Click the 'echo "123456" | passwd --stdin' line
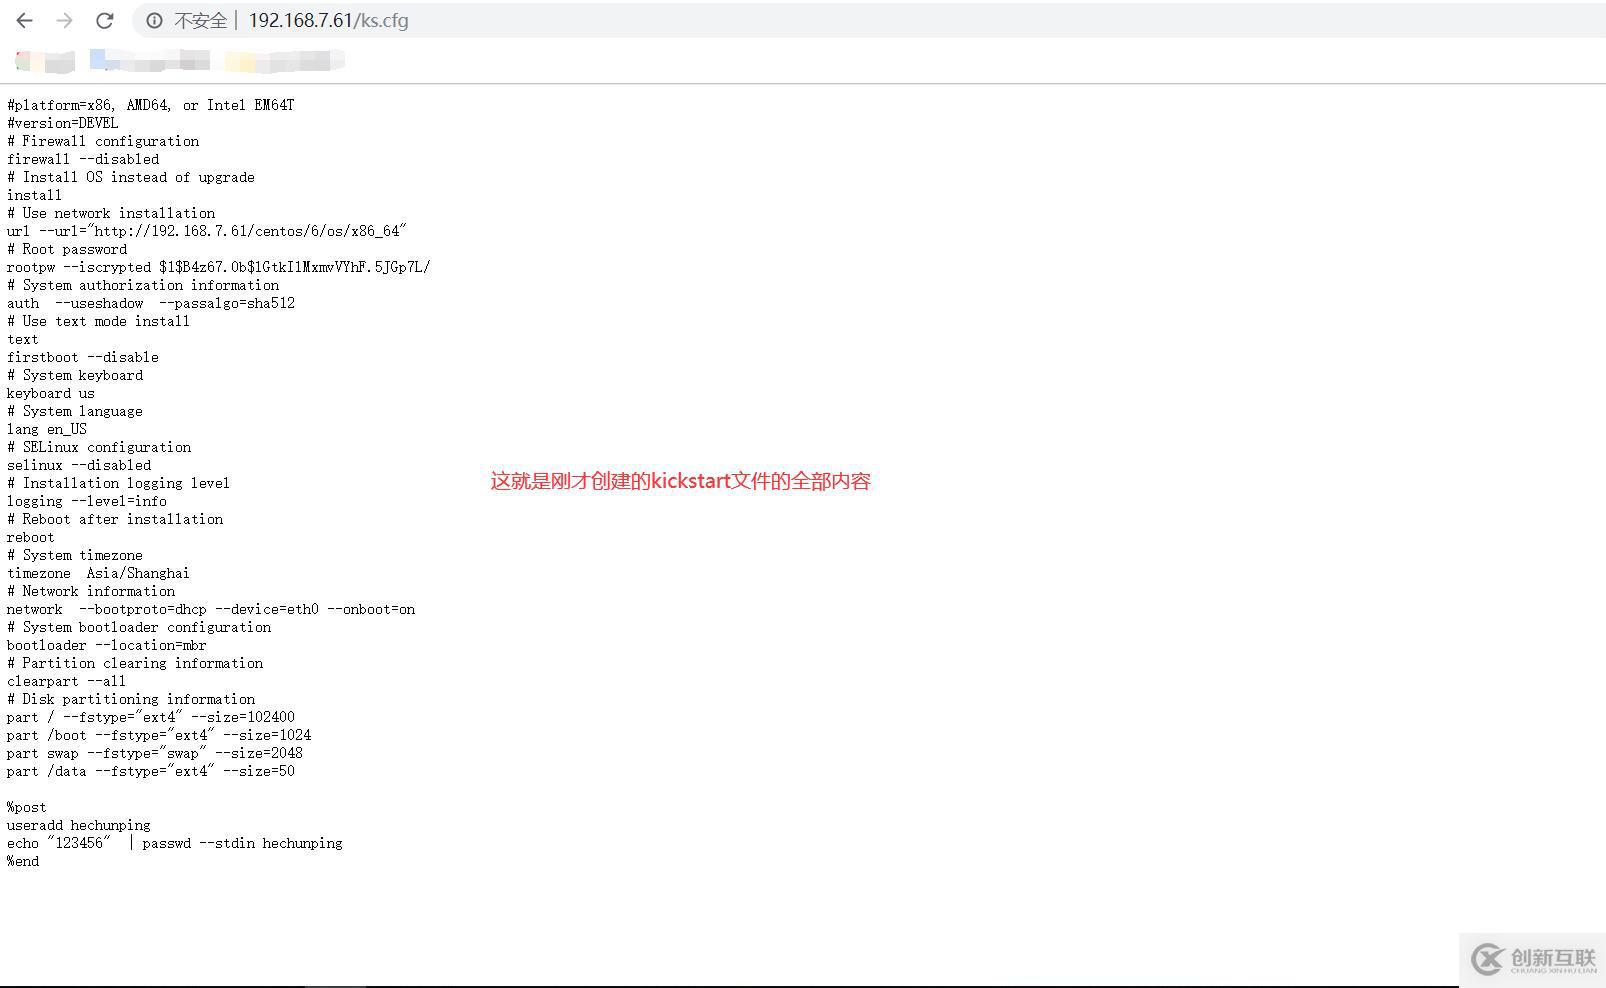 (175, 843)
